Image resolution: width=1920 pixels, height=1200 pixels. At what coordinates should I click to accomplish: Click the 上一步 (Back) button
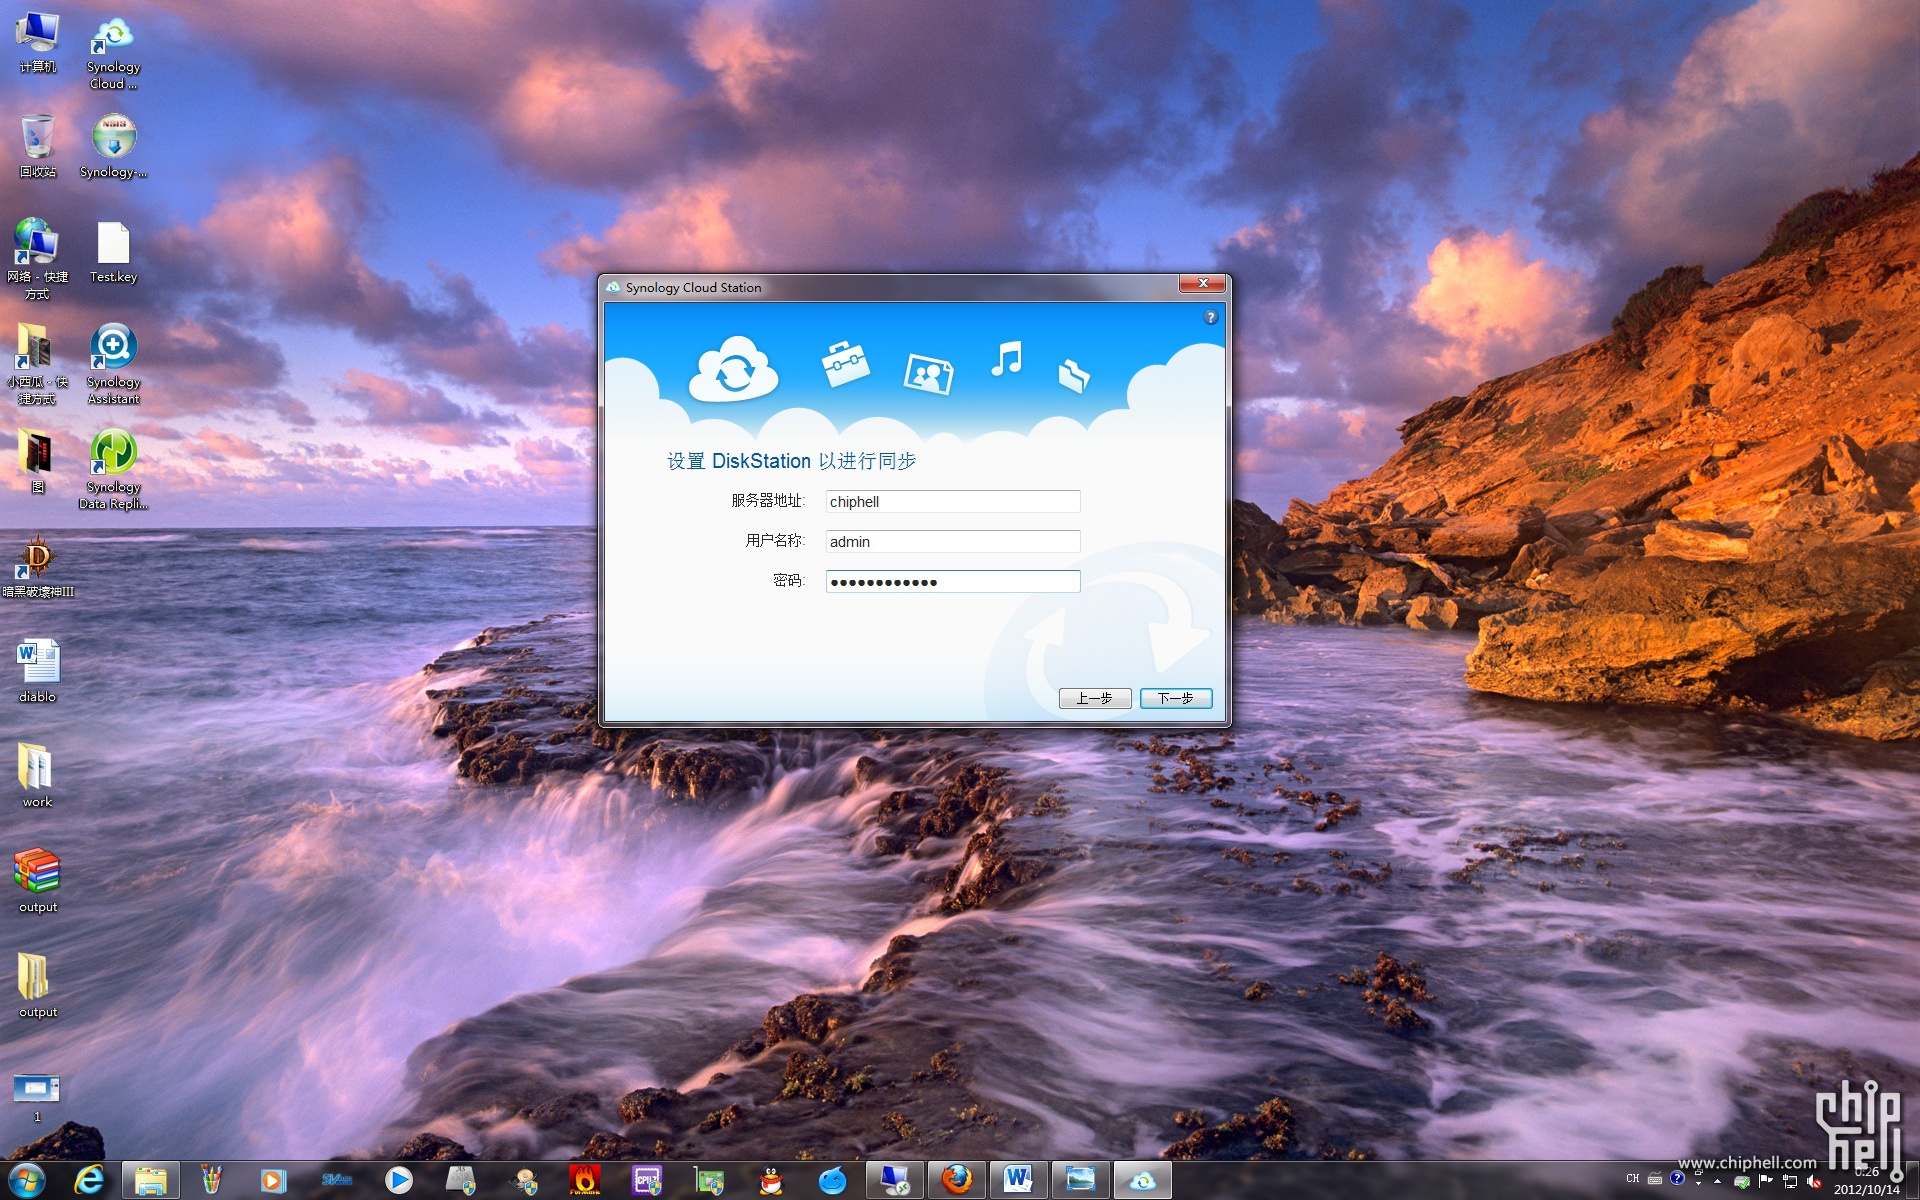coord(1095,698)
